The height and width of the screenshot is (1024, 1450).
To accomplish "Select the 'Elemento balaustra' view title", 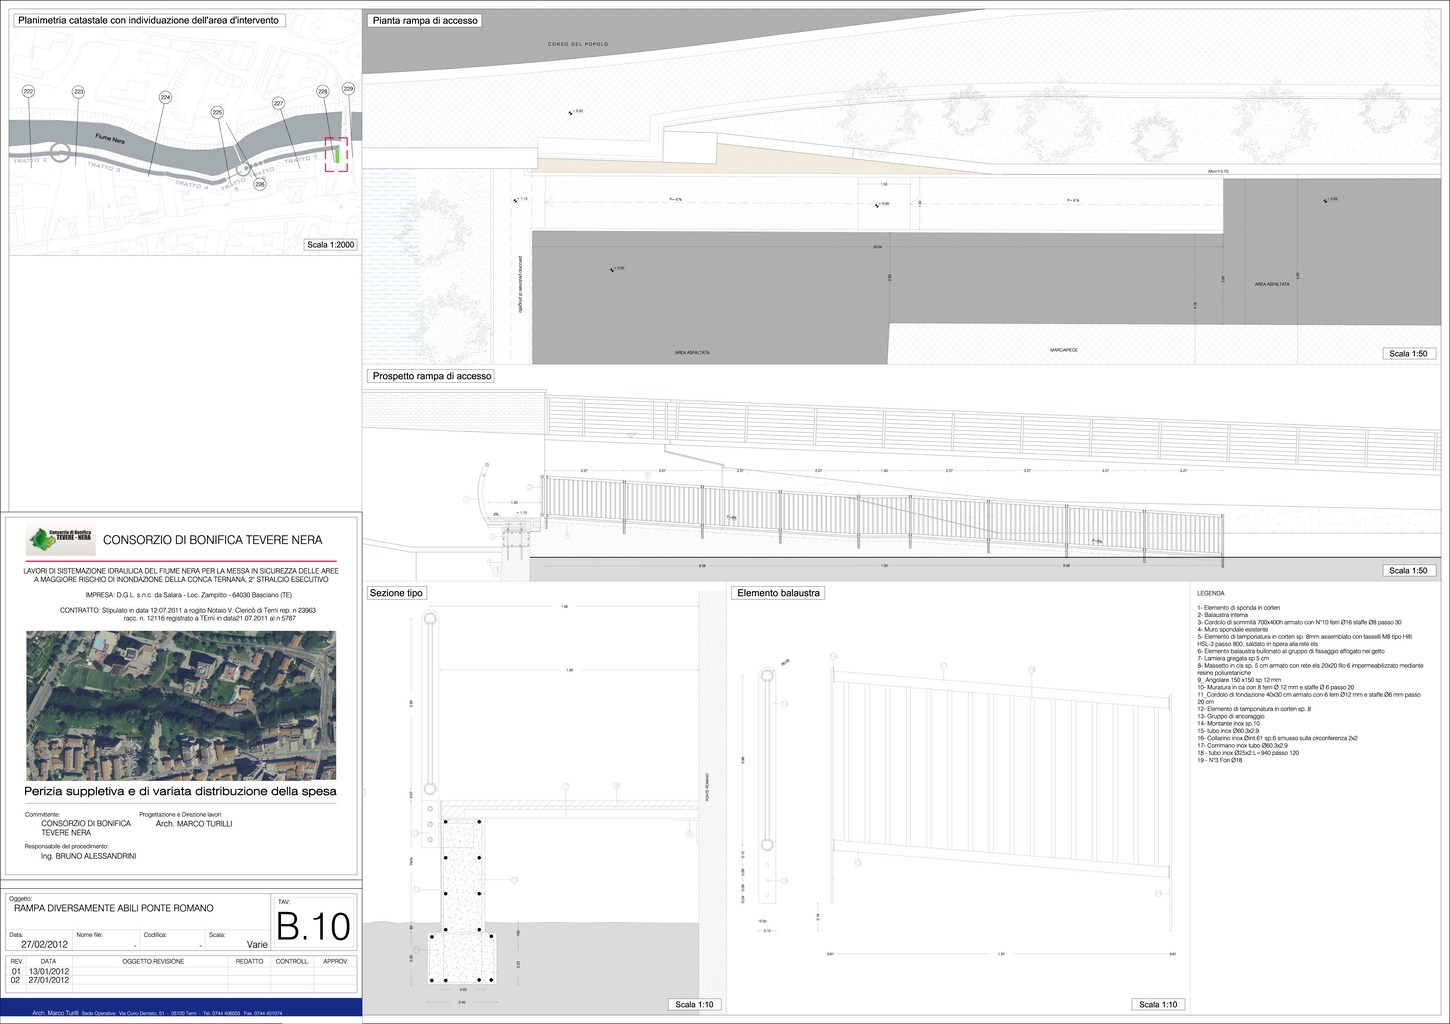I will point(779,593).
